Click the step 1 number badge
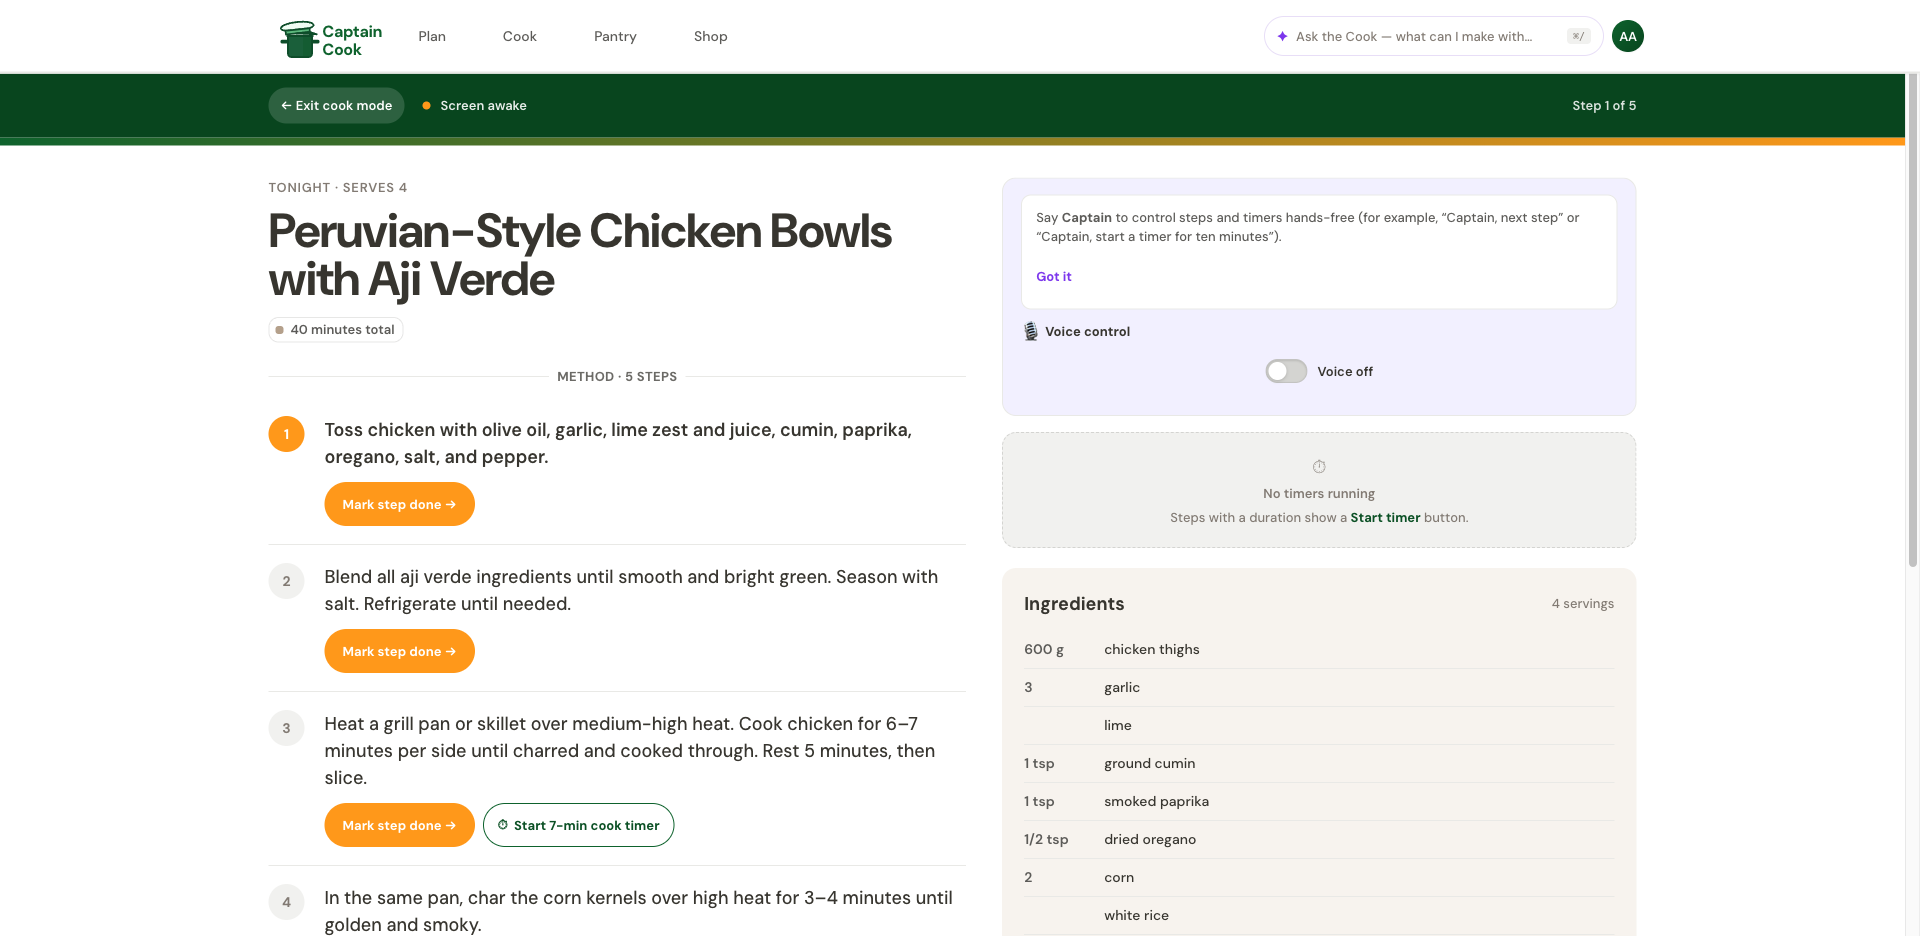 (286, 434)
